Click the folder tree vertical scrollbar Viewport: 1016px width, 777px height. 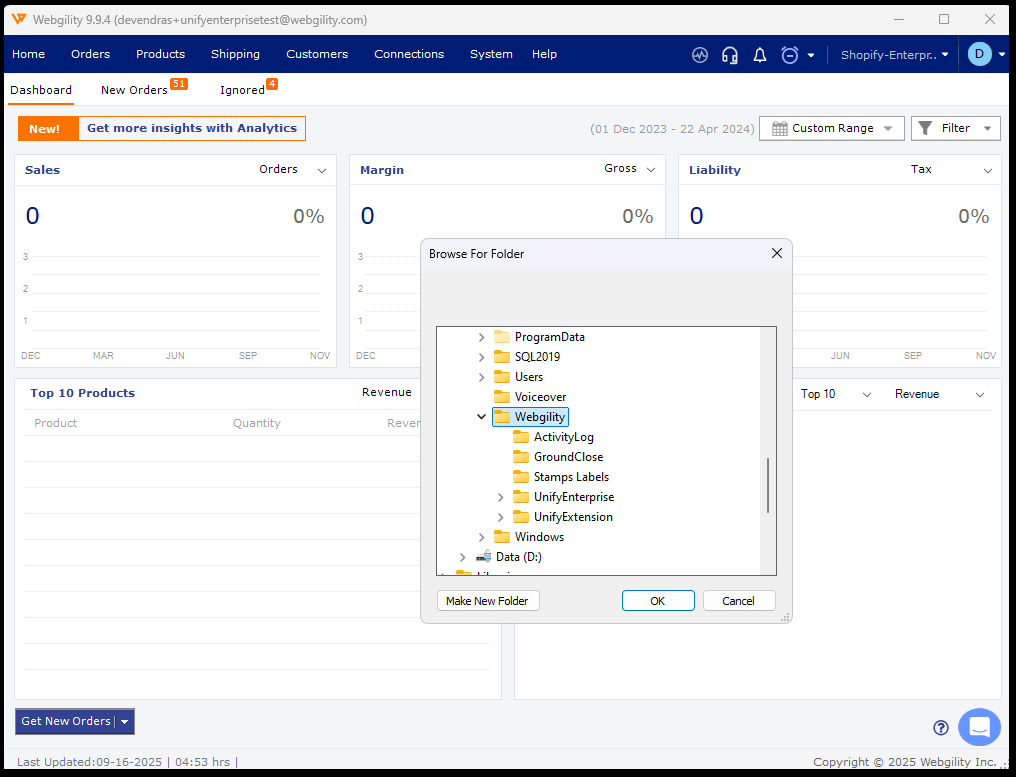click(x=768, y=485)
